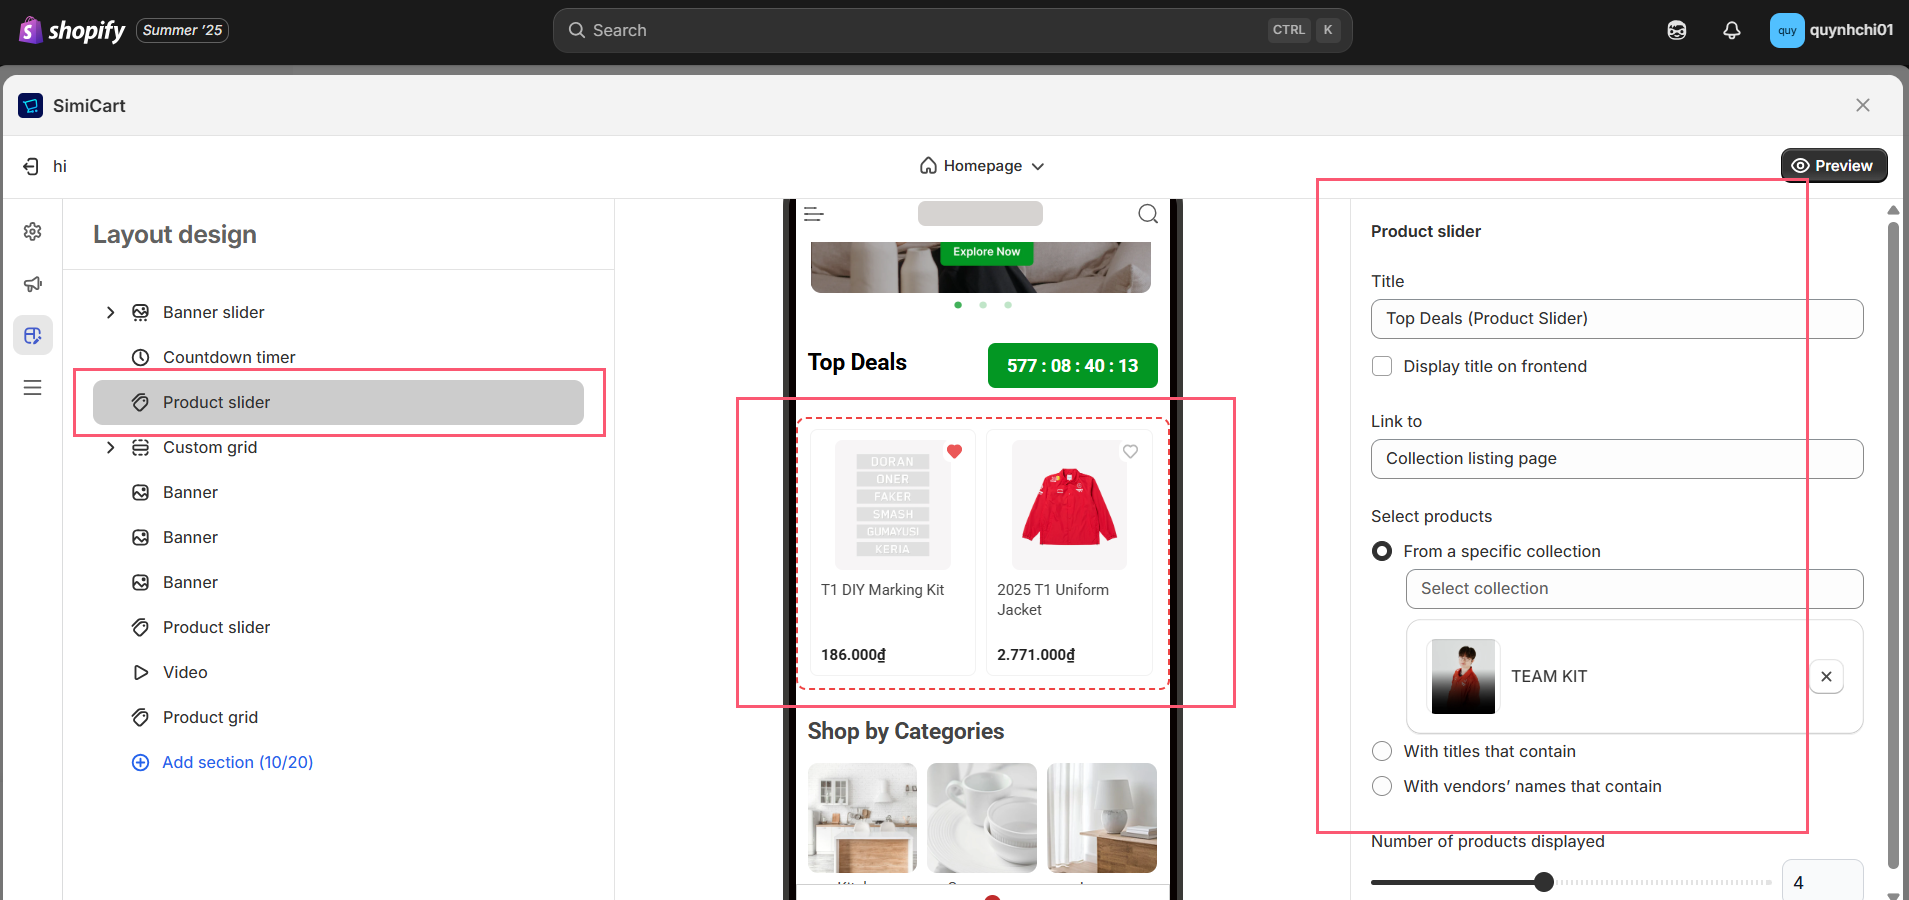The height and width of the screenshot is (900, 1909).
Task: Select From a specific collection radio
Action: coord(1382,551)
